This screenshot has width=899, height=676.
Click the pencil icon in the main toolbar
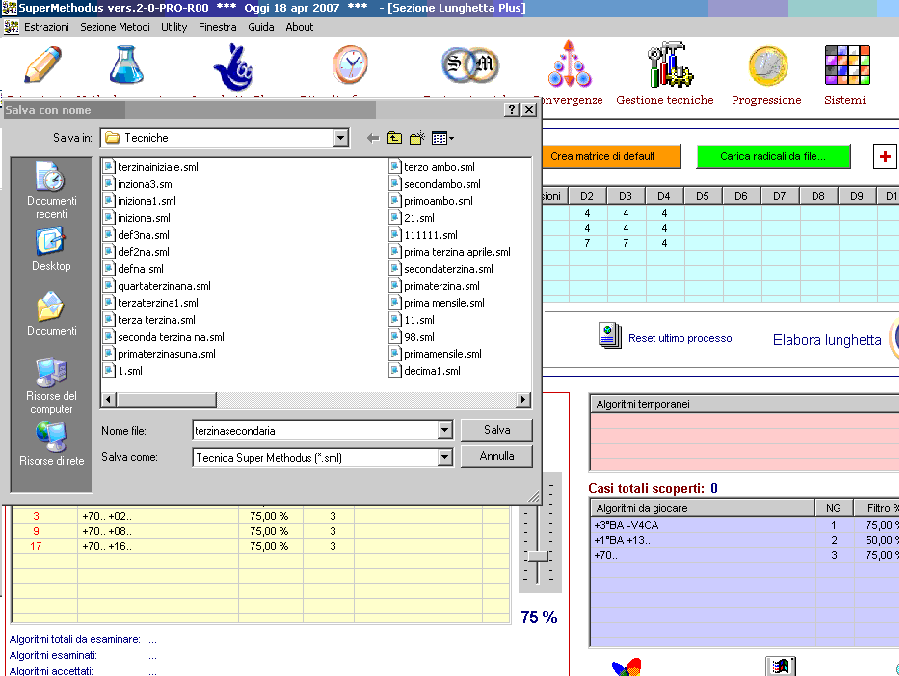[43, 64]
